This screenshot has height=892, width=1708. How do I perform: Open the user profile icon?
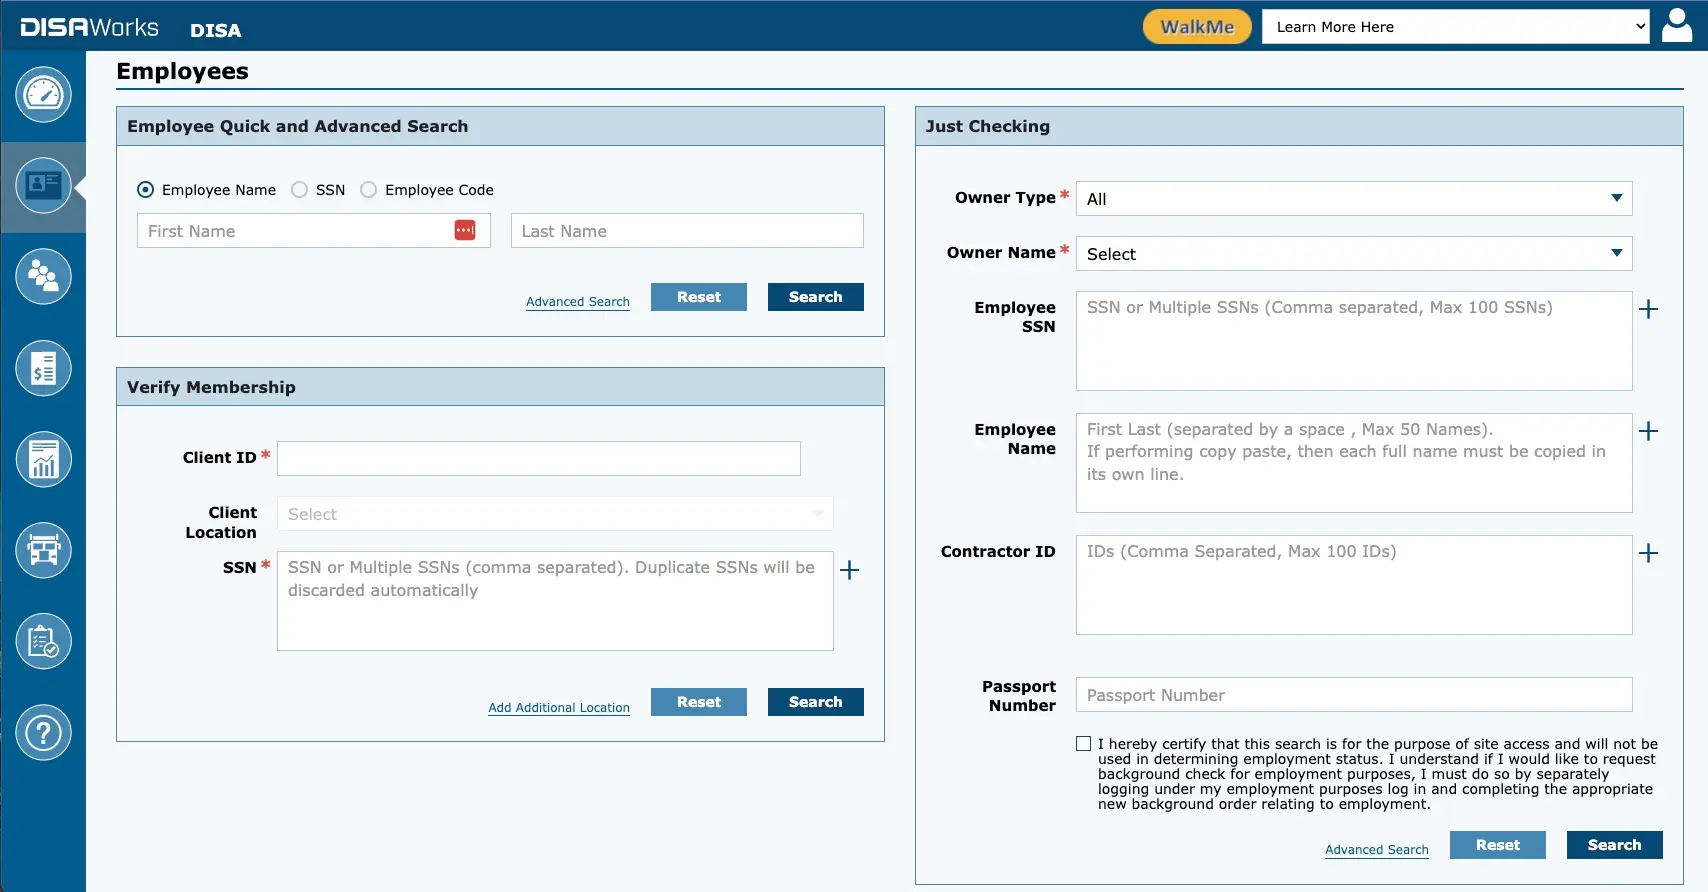[x=1676, y=26]
